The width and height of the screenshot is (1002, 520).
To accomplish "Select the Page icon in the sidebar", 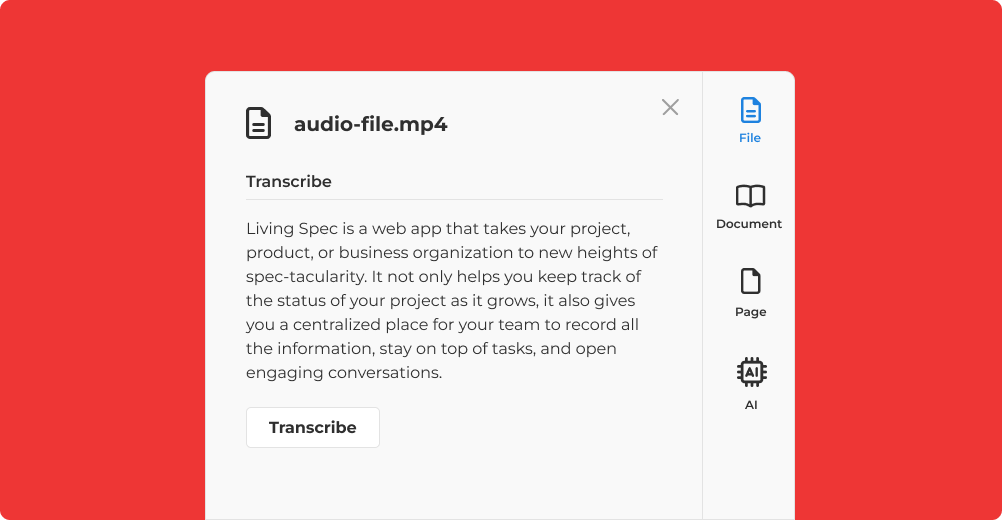I will tap(750, 282).
